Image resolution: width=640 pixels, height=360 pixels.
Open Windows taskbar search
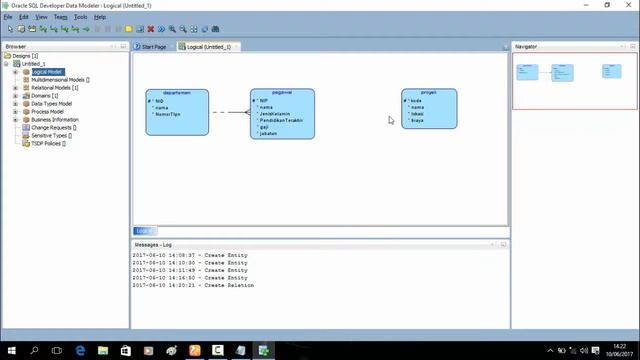(x=34, y=351)
